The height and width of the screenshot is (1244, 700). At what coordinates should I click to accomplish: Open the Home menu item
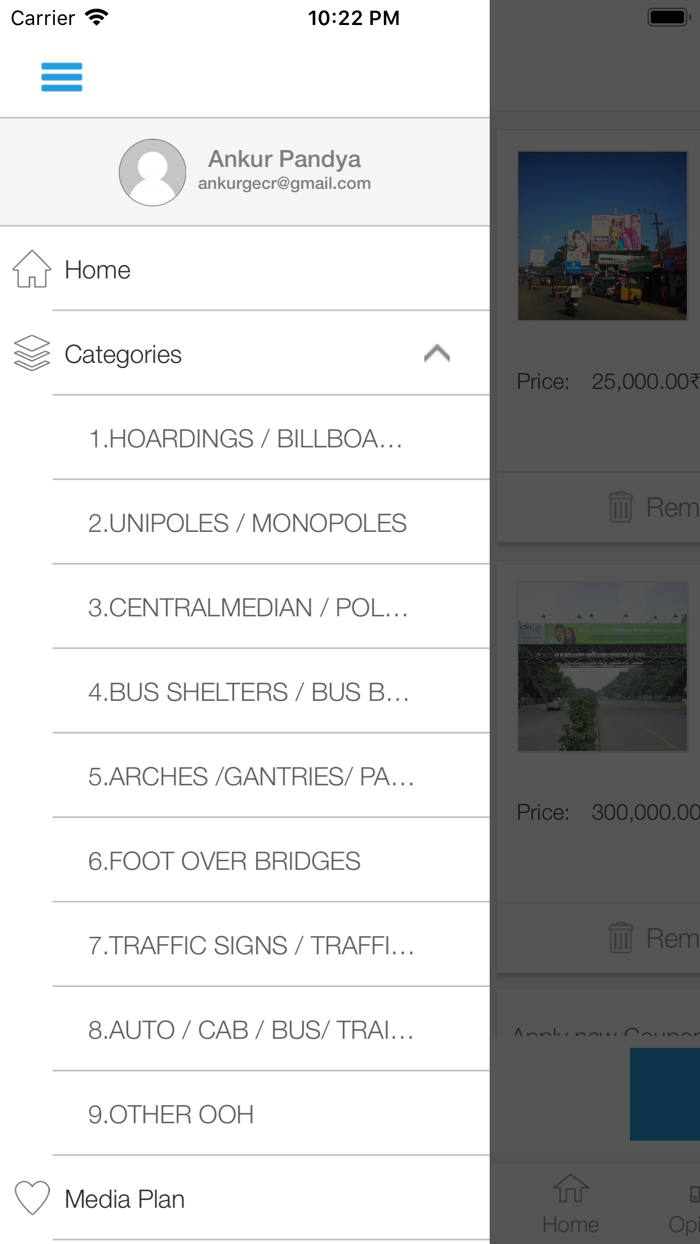tap(98, 270)
